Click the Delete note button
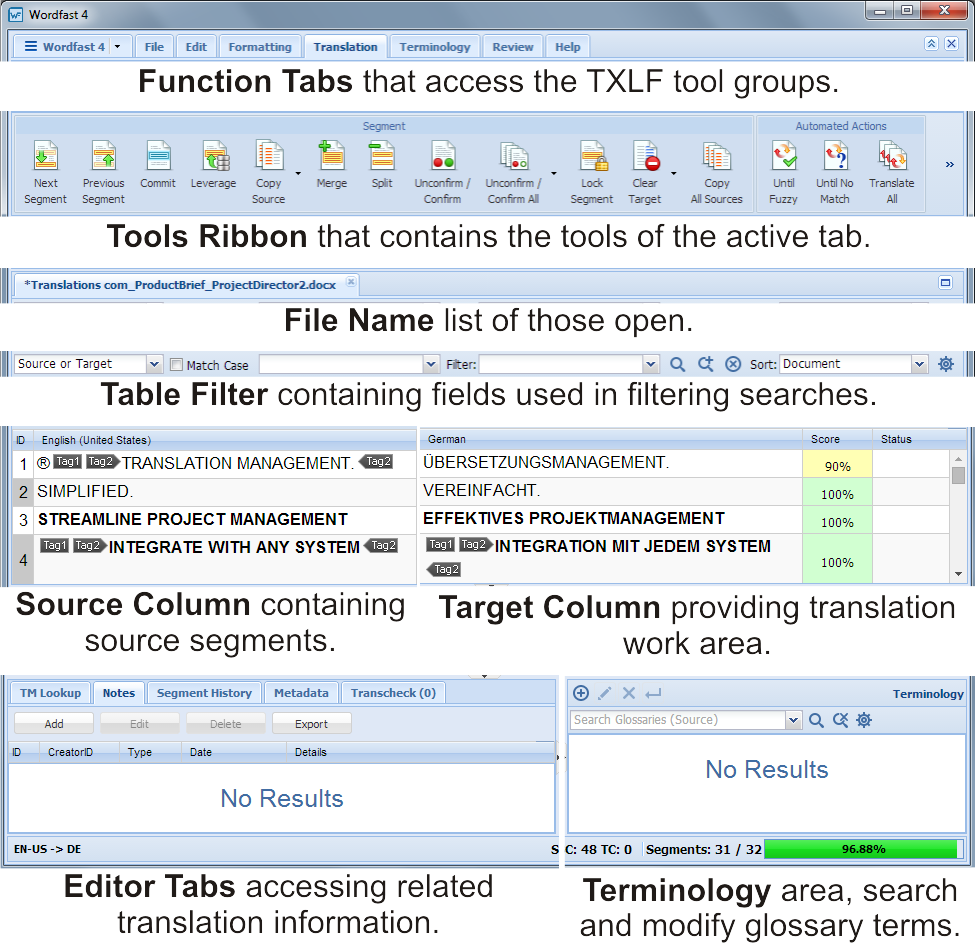Screen dimensions: 975x943 tap(225, 724)
